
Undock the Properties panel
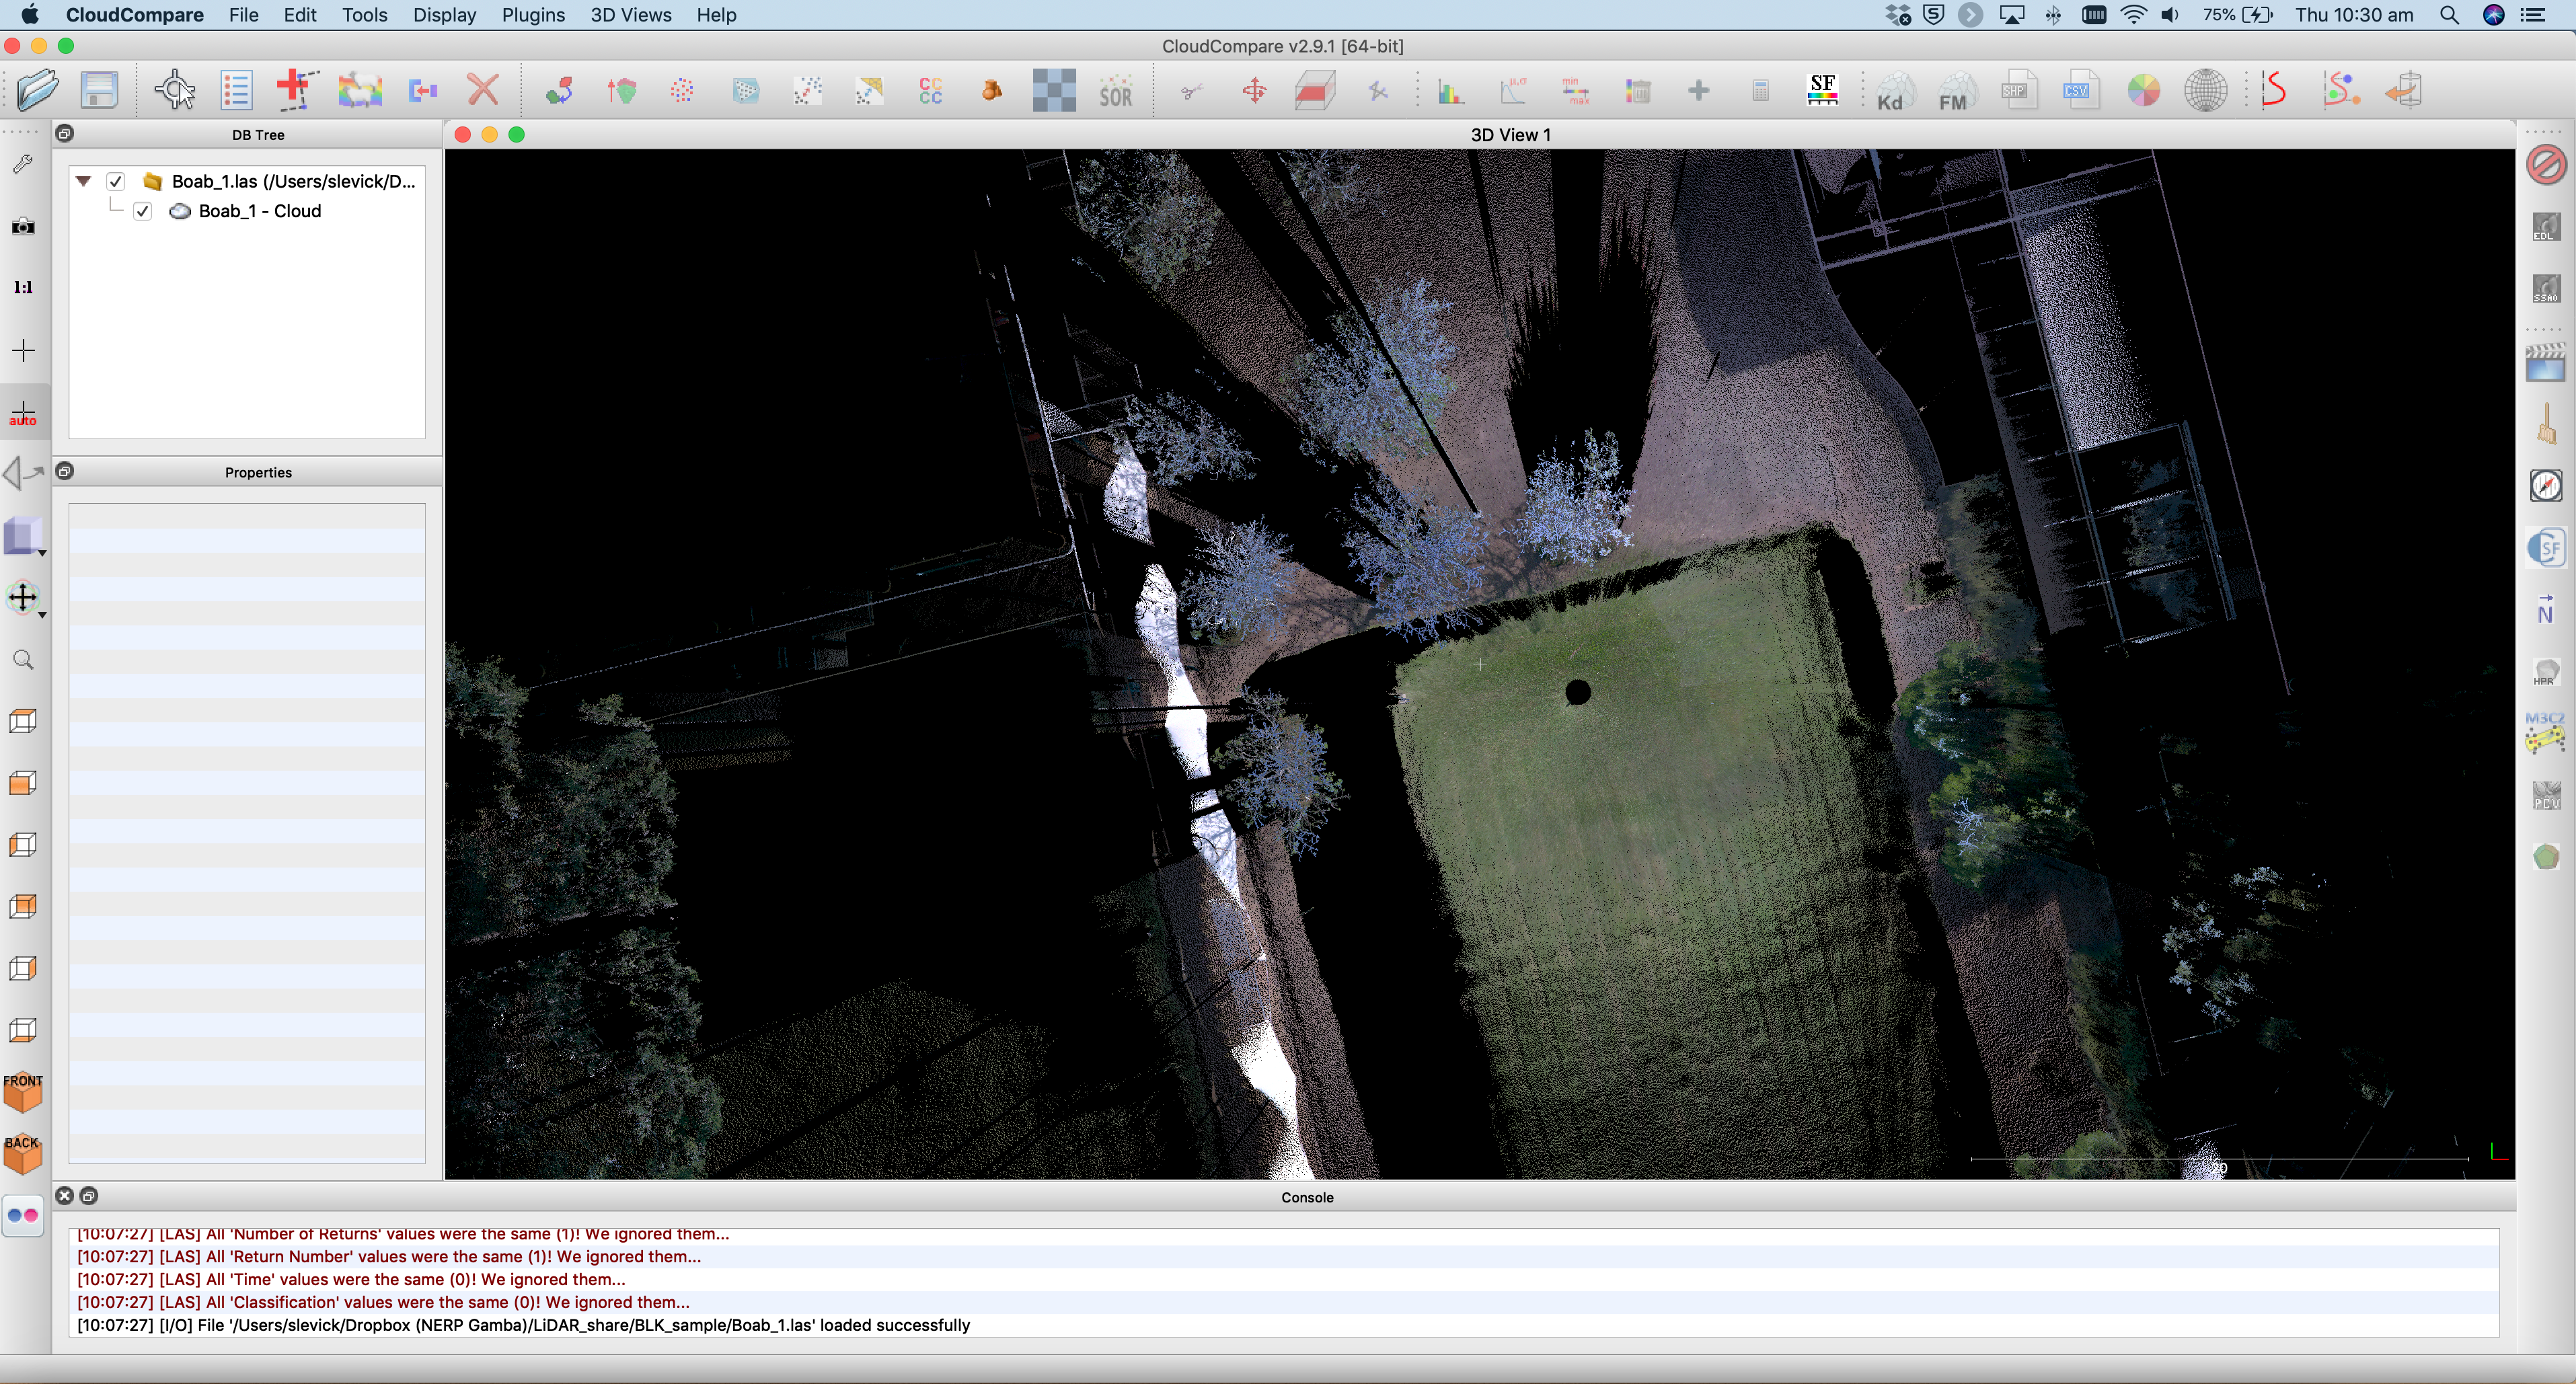click(65, 471)
